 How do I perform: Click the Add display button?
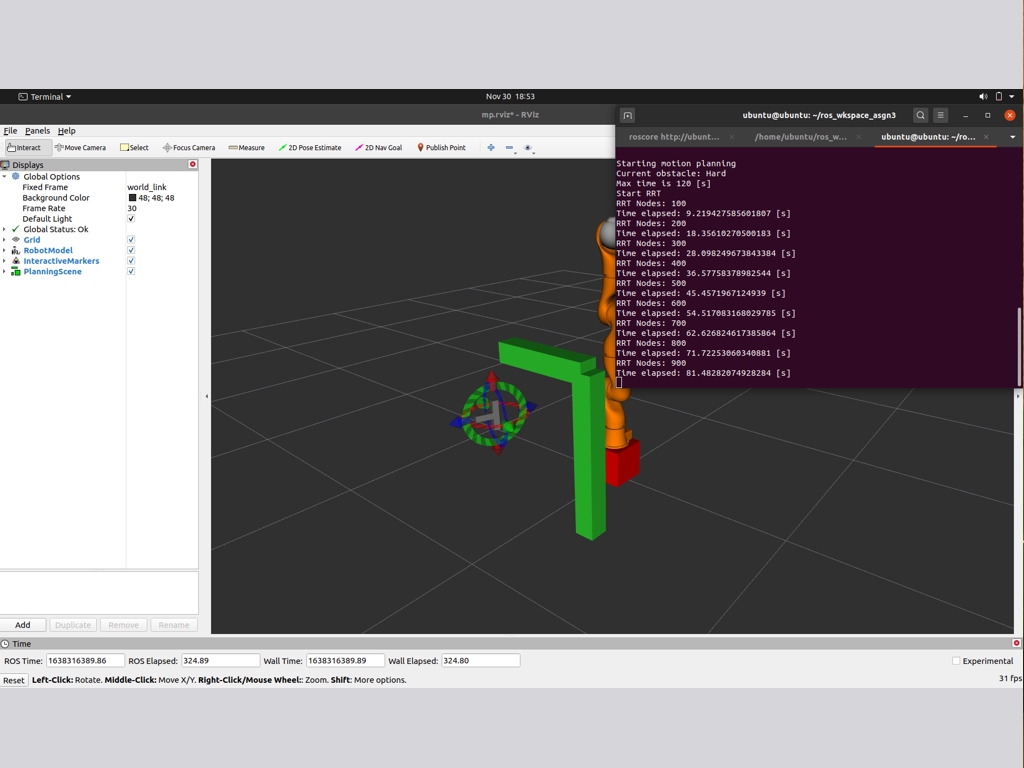click(22, 625)
